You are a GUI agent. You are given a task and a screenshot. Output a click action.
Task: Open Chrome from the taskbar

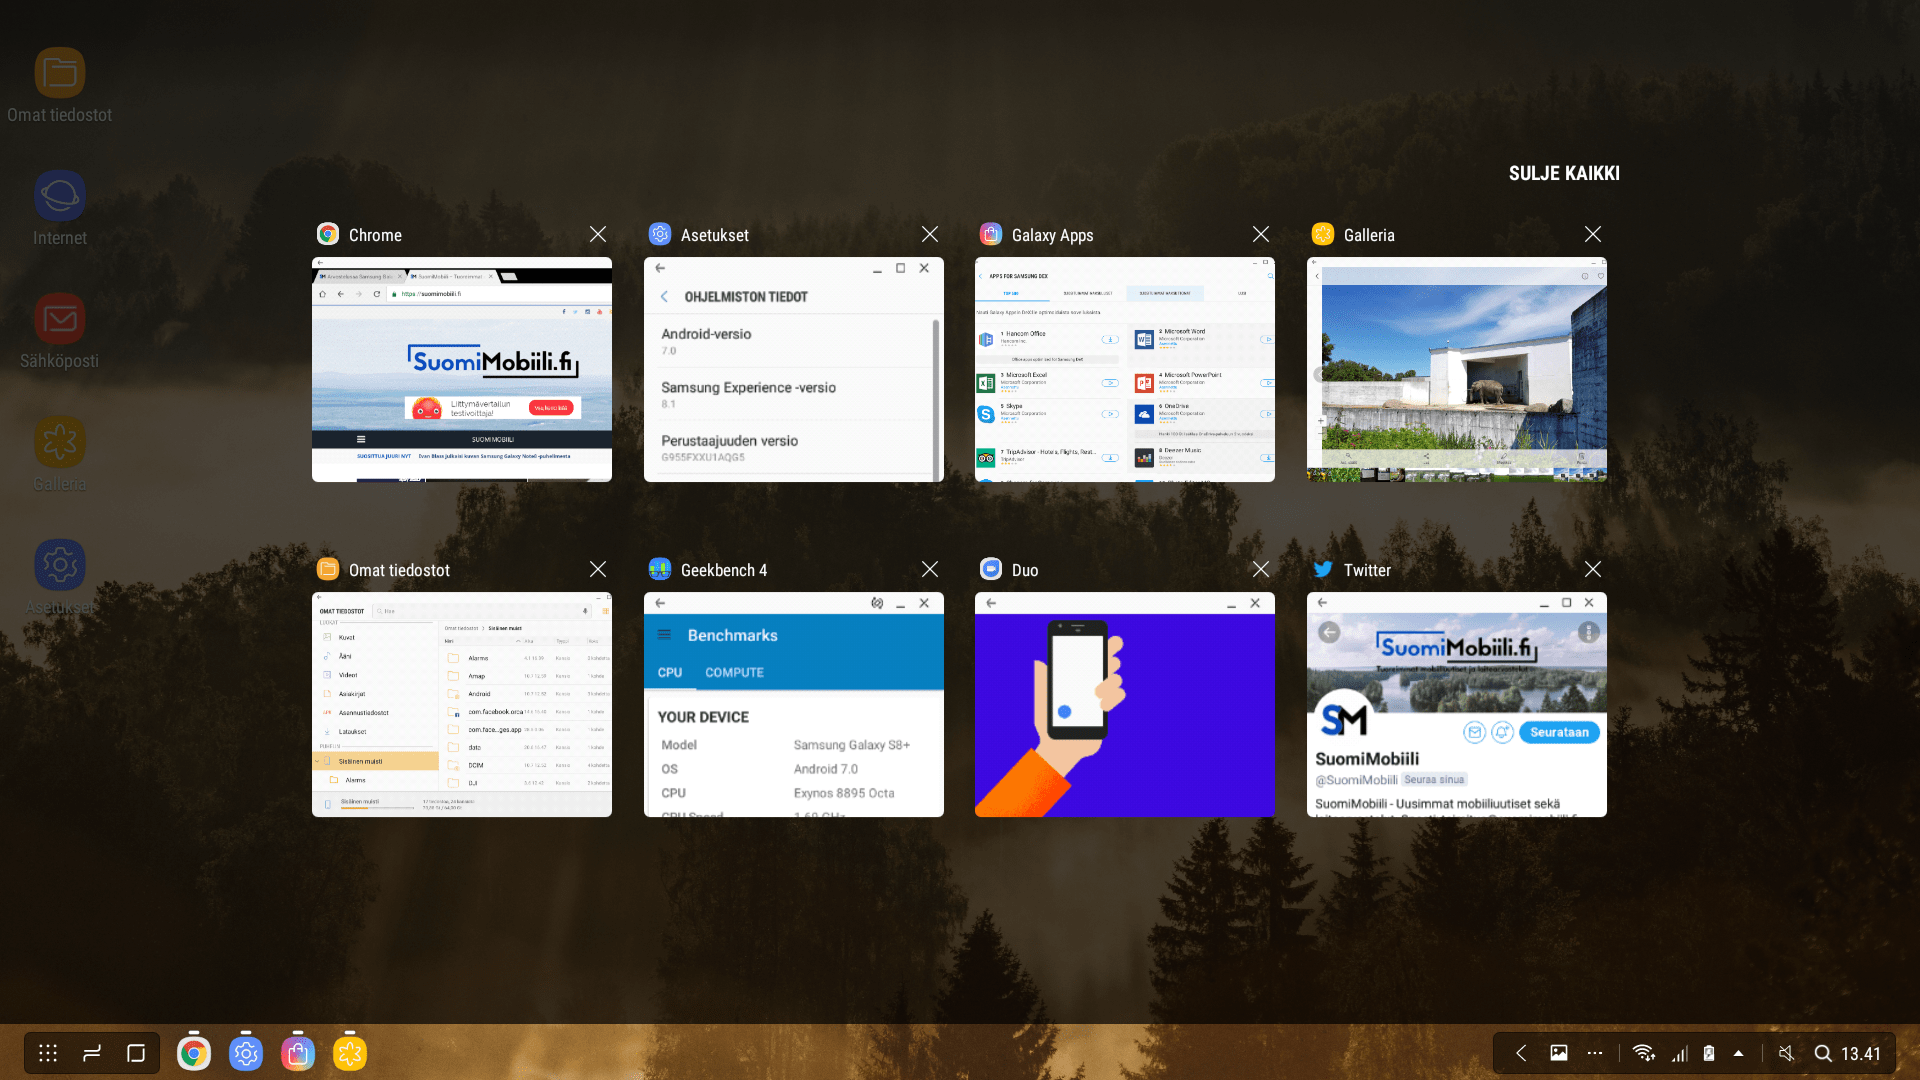(194, 1053)
